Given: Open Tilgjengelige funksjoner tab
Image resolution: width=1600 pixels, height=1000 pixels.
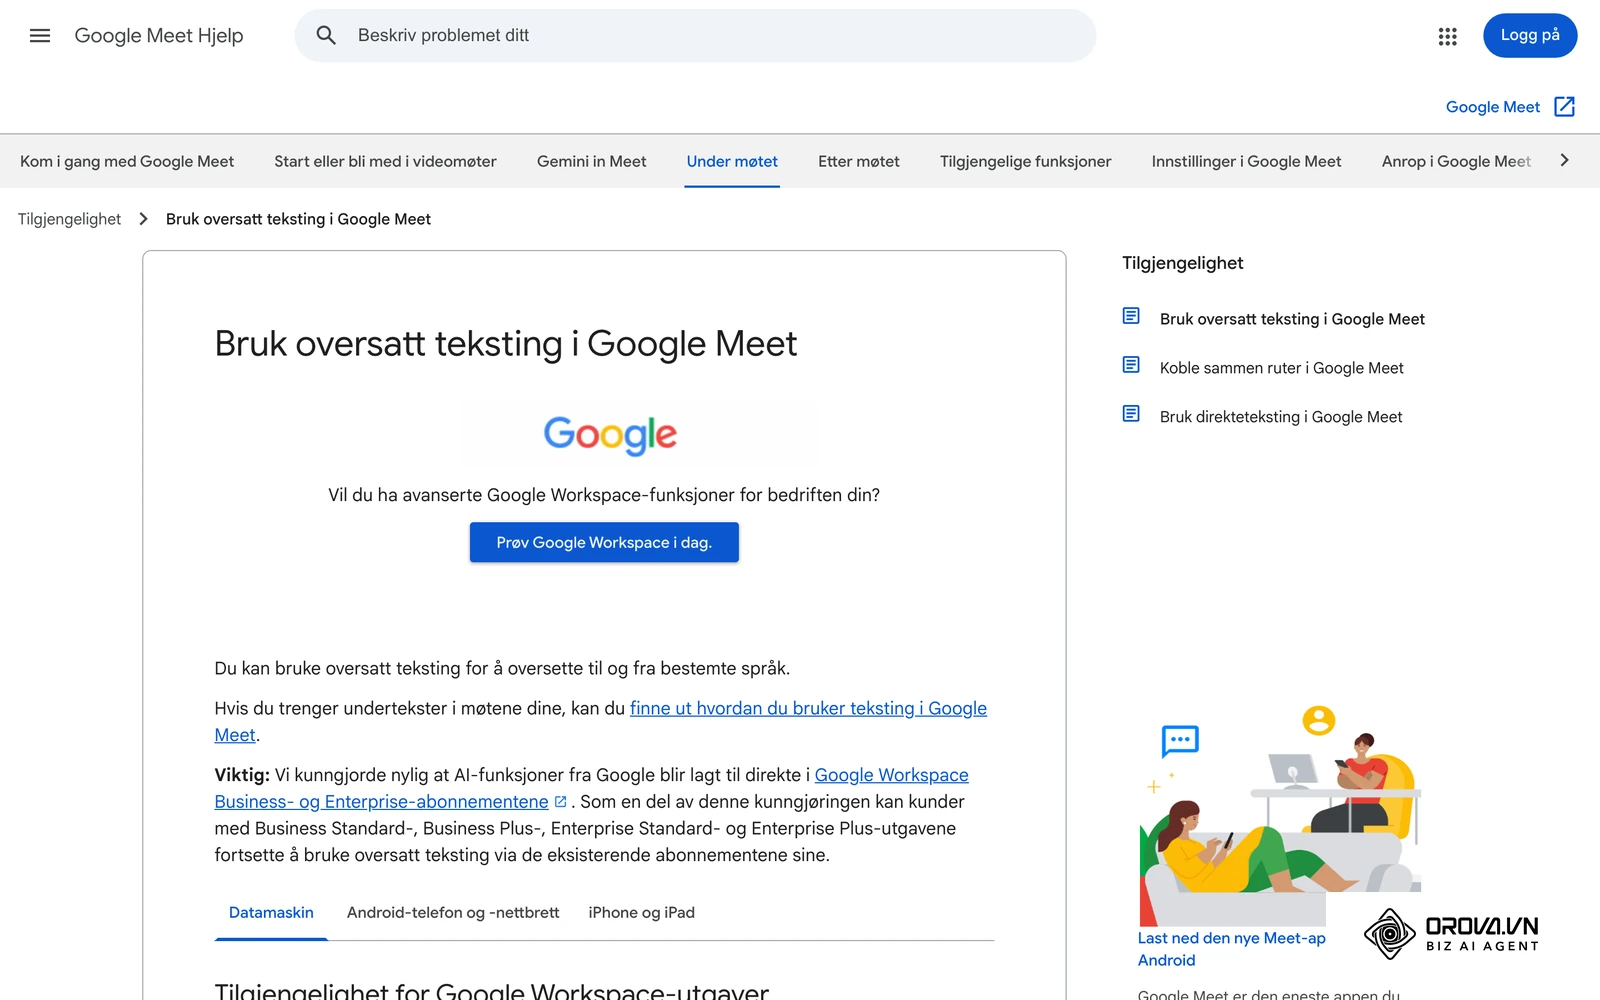Looking at the screenshot, I should pyautogui.click(x=1025, y=161).
